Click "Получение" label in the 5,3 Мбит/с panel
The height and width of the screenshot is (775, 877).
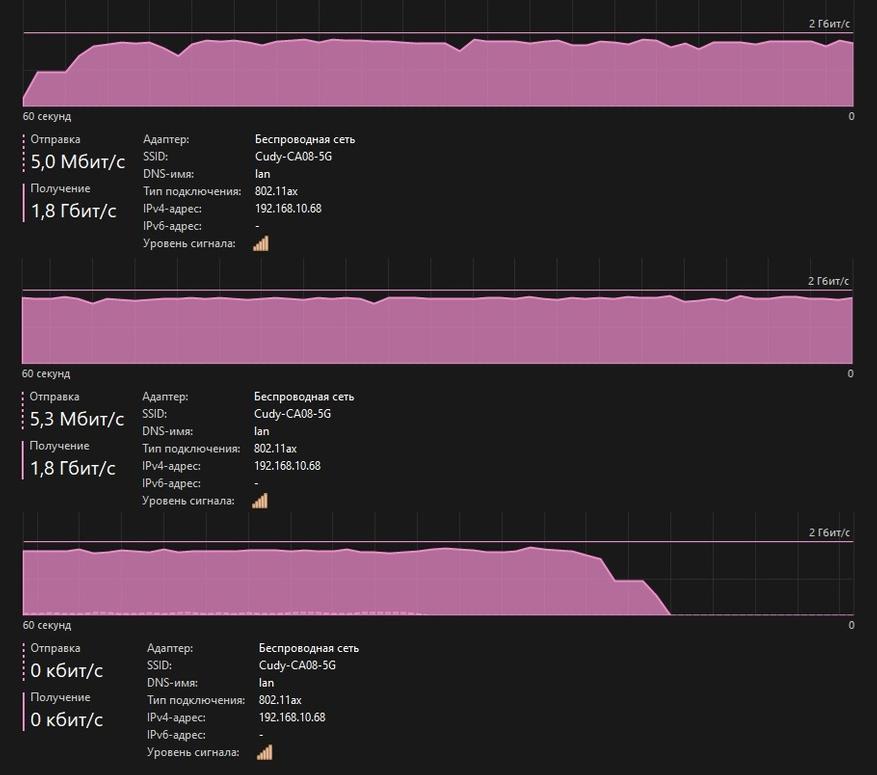tap(59, 446)
